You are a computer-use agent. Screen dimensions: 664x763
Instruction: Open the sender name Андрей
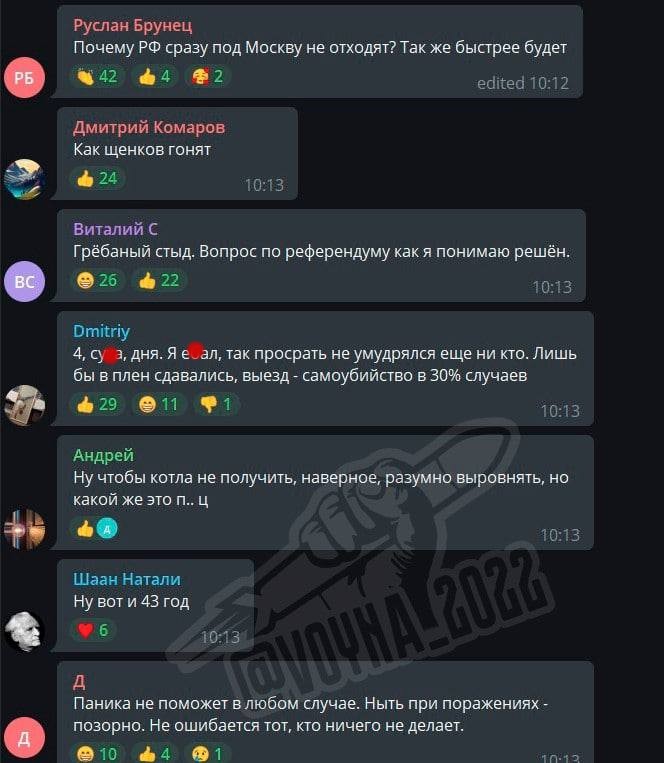(103, 455)
